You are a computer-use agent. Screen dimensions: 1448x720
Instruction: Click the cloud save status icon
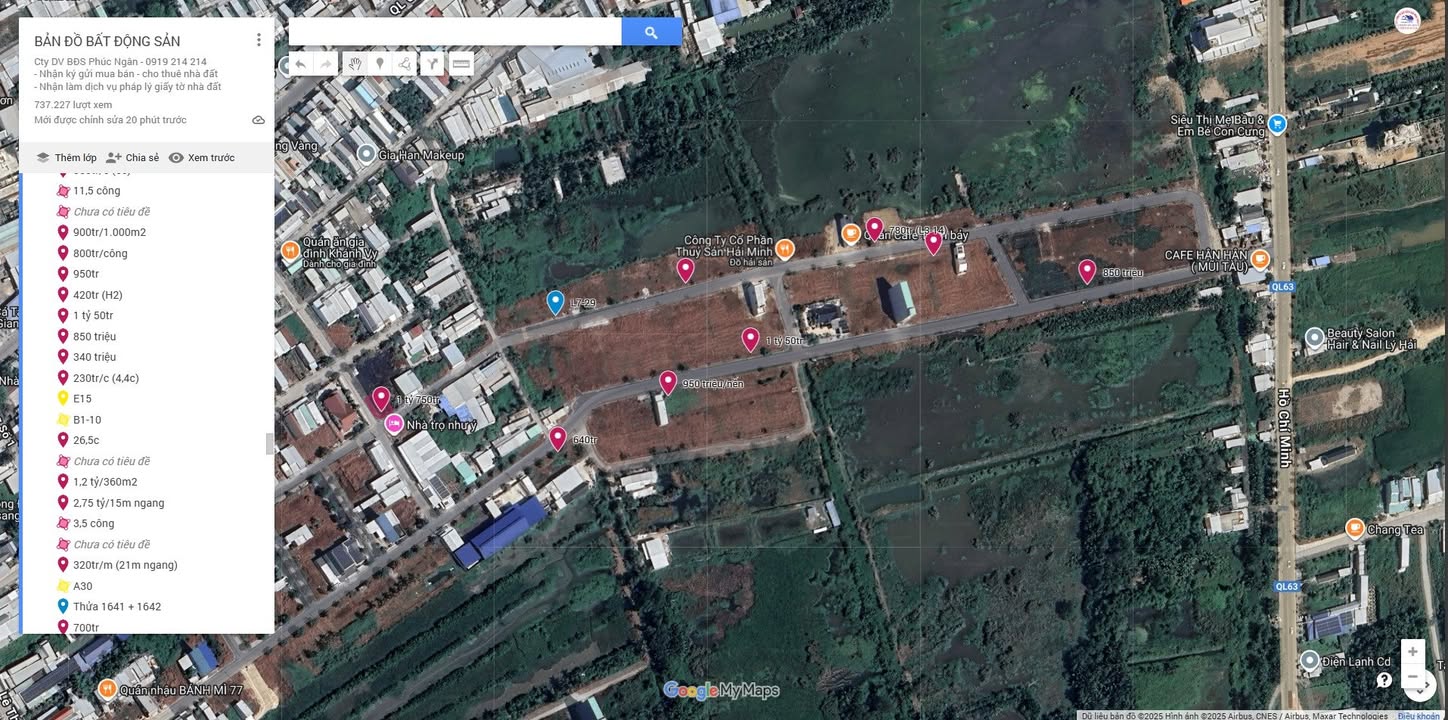[258, 119]
